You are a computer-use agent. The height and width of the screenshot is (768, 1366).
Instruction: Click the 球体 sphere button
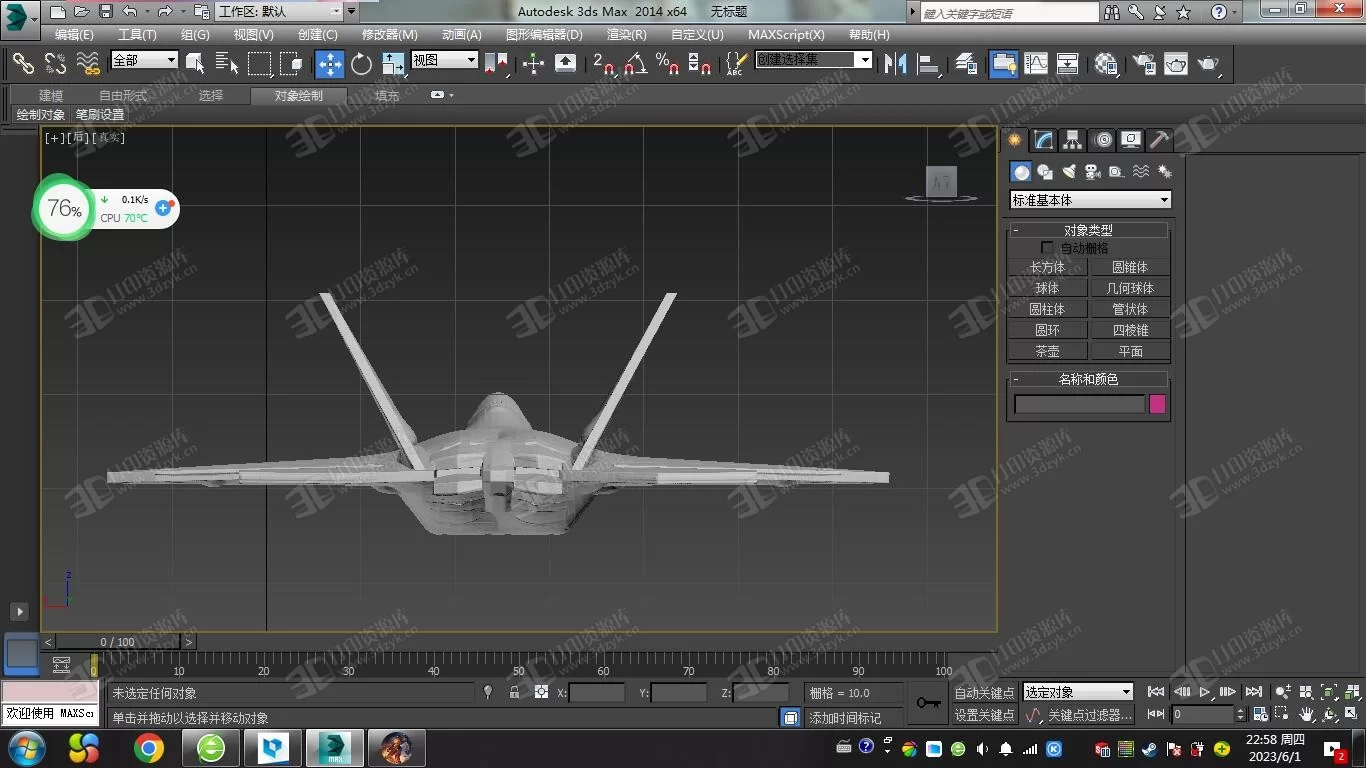pyautogui.click(x=1047, y=288)
